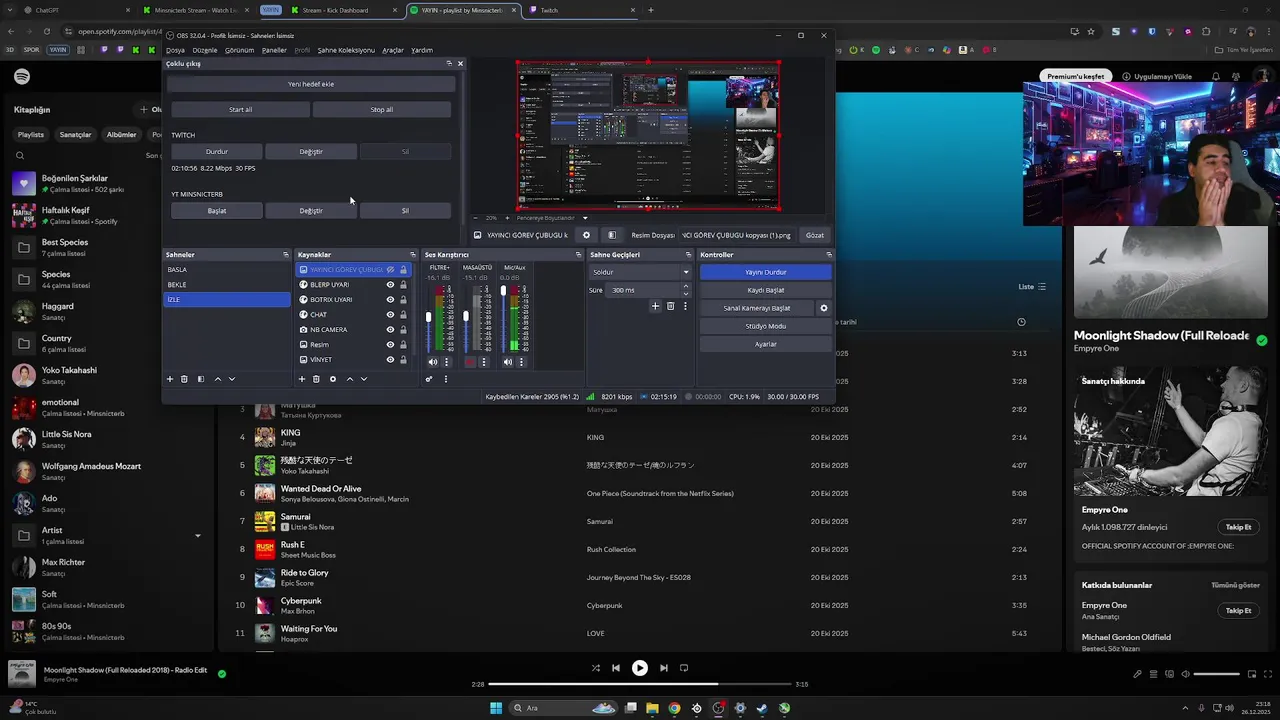1280x720 pixels.
Task: Stop Twitch output with Durdur
Action: point(217,152)
